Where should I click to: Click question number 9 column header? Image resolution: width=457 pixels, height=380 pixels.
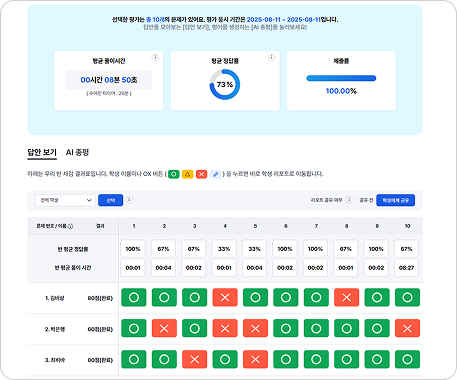pos(377,226)
